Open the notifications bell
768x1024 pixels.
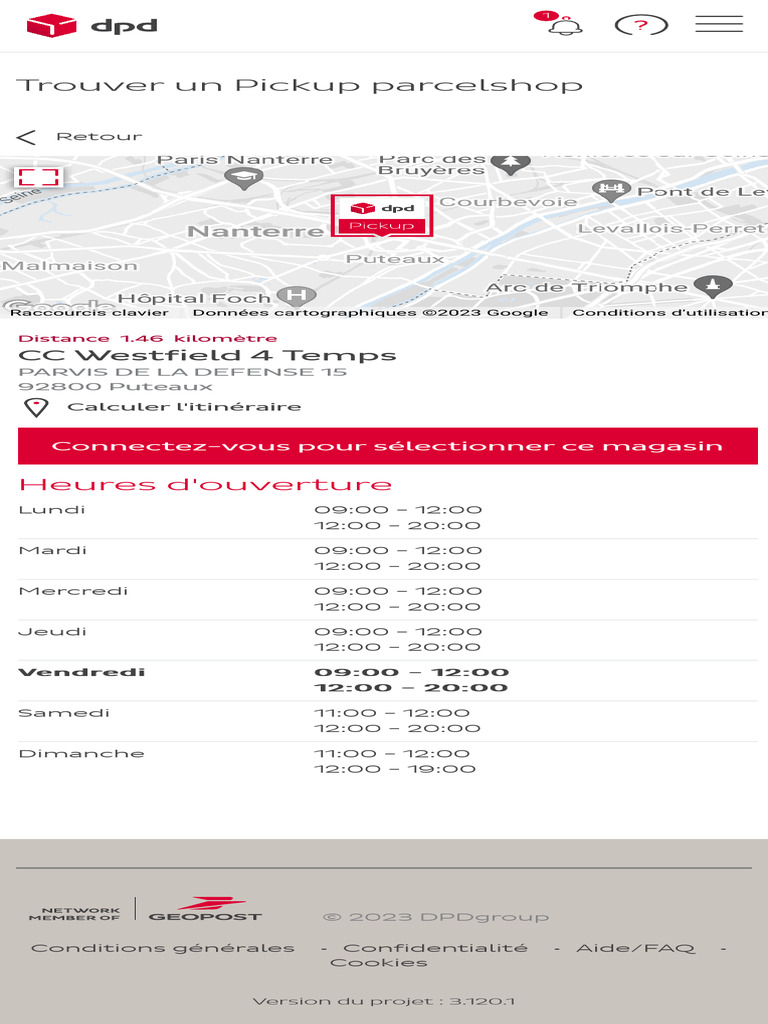tap(564, 25)
